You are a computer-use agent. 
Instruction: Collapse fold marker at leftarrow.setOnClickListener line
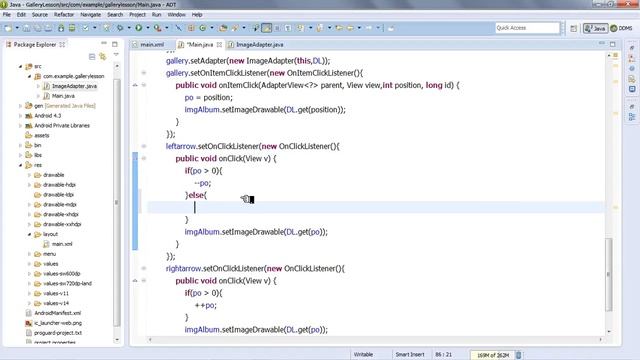(144, 146)
